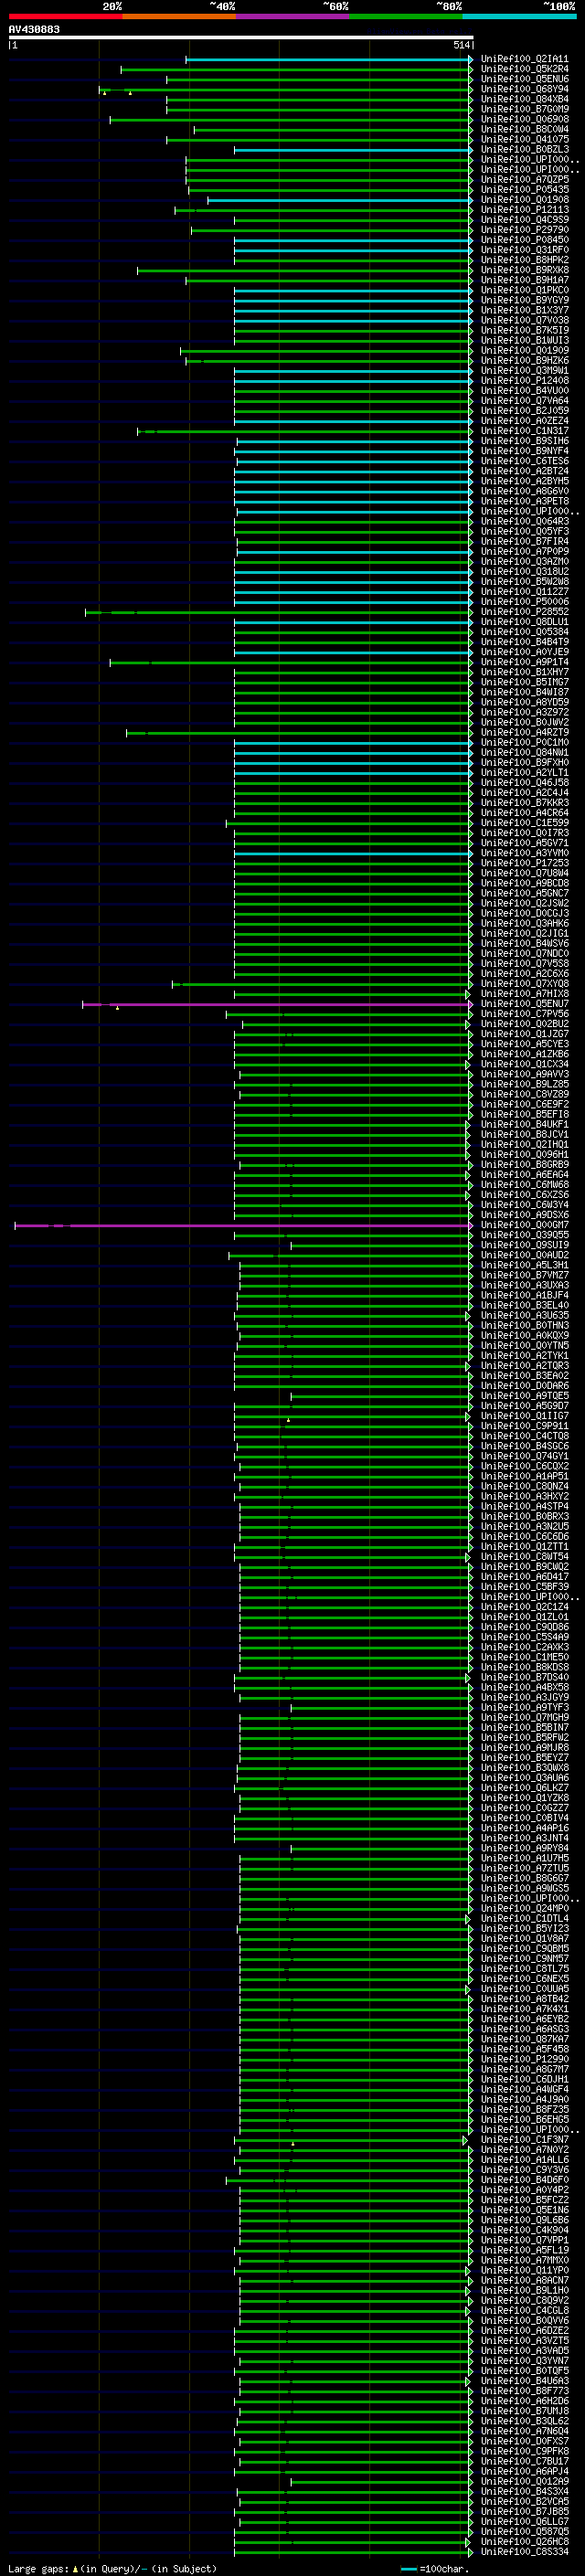Click the UniRef100_B9RXK8 label
The height and width of the screenshot is (2576, 585).
tap(524, 270)
